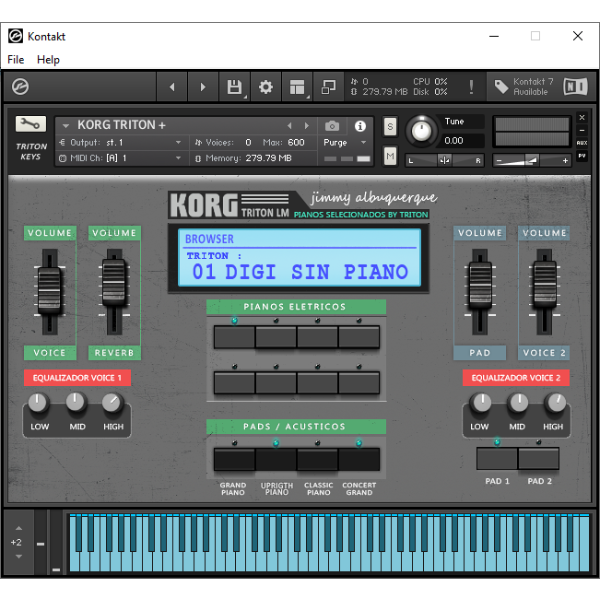Open Help menu

coord(48,60)
